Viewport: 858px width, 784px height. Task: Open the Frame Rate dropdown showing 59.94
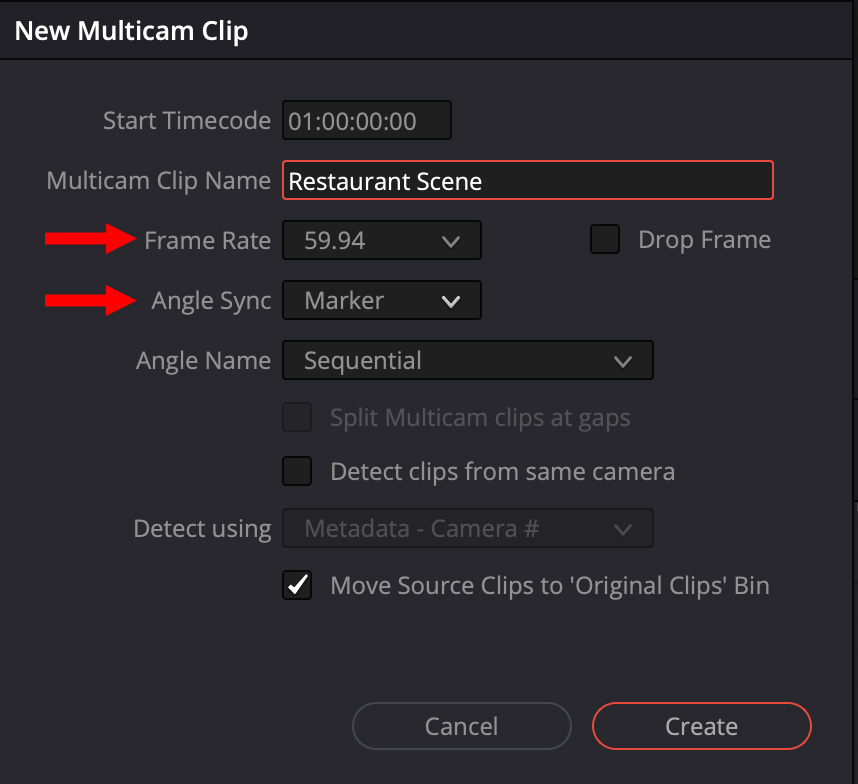pos(382,240)
